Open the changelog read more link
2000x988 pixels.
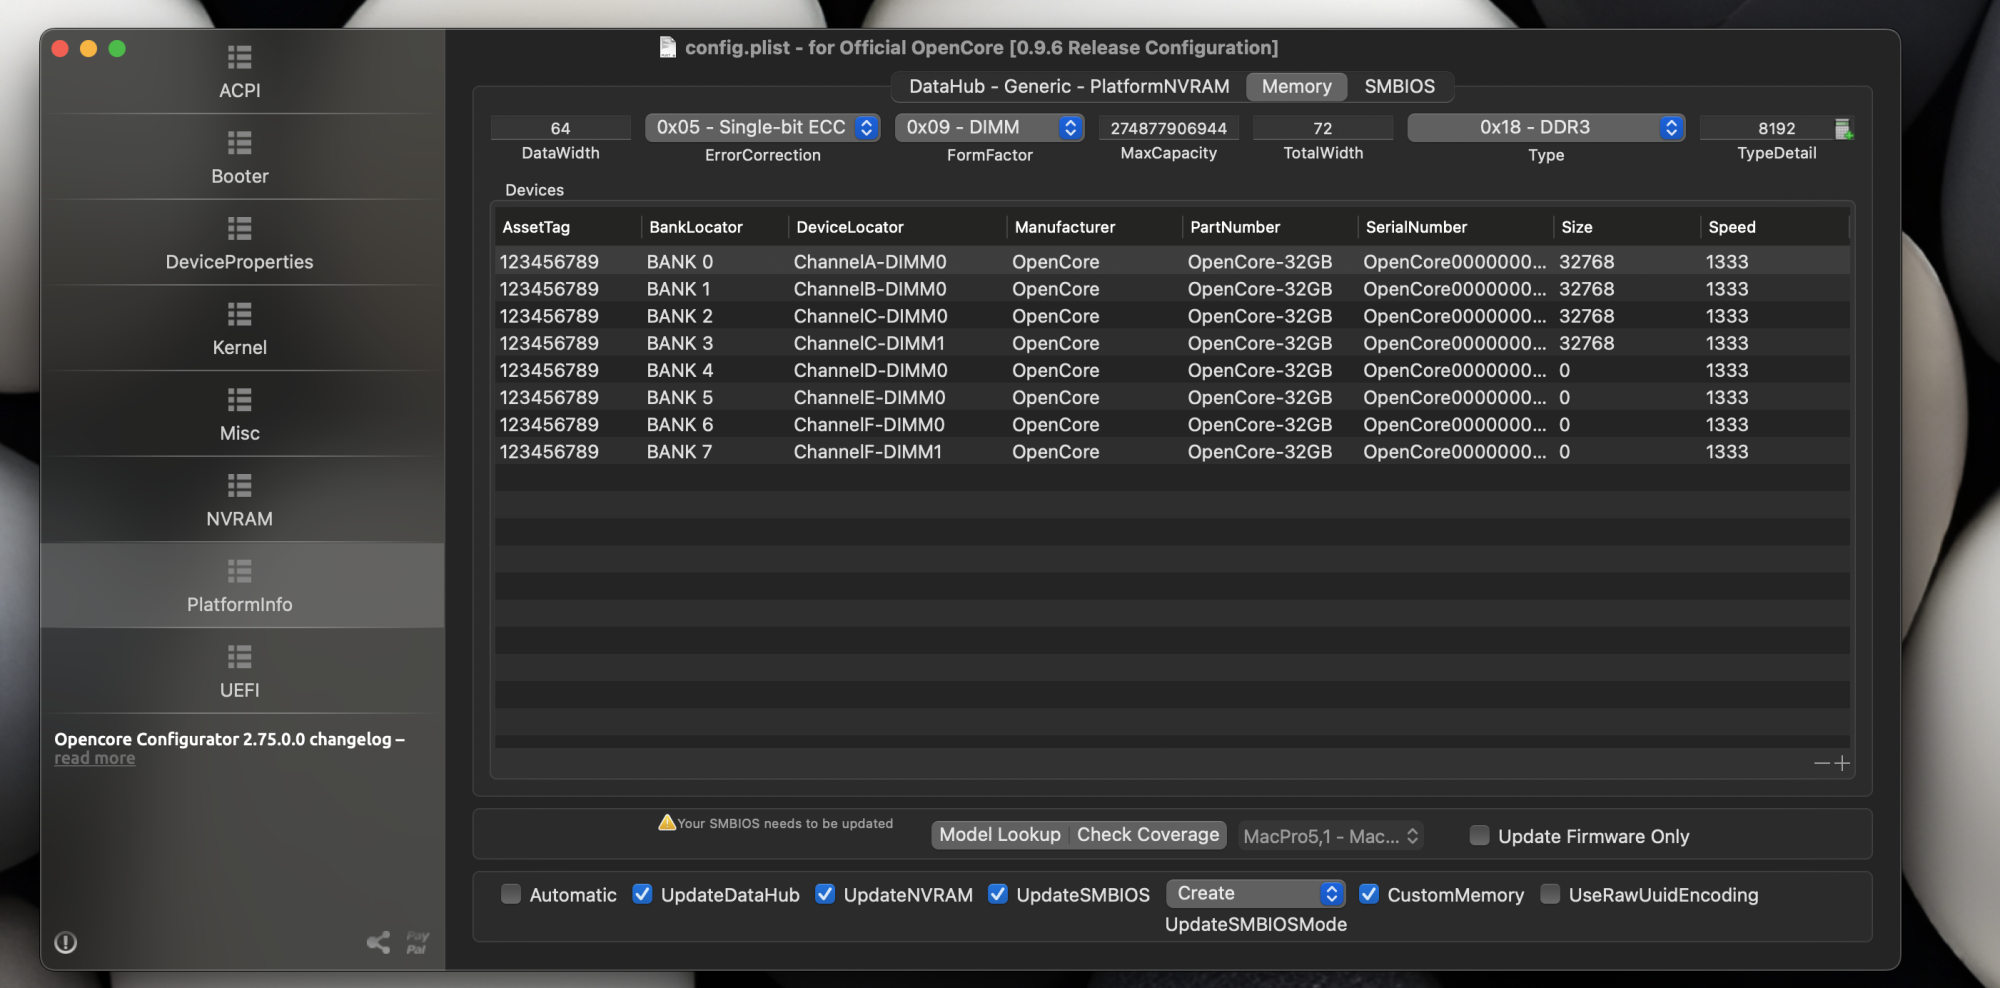click(94, 759)
